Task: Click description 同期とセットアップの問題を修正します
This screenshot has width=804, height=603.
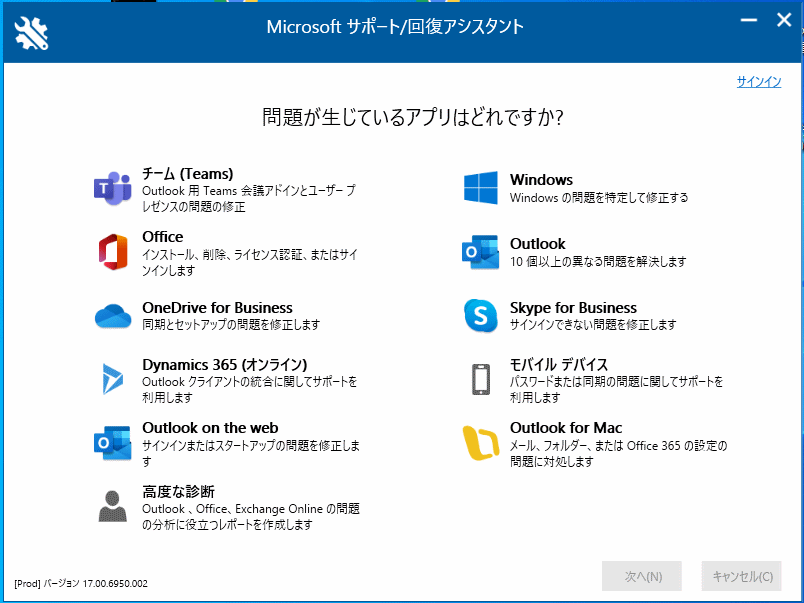Action: (231, 325)
